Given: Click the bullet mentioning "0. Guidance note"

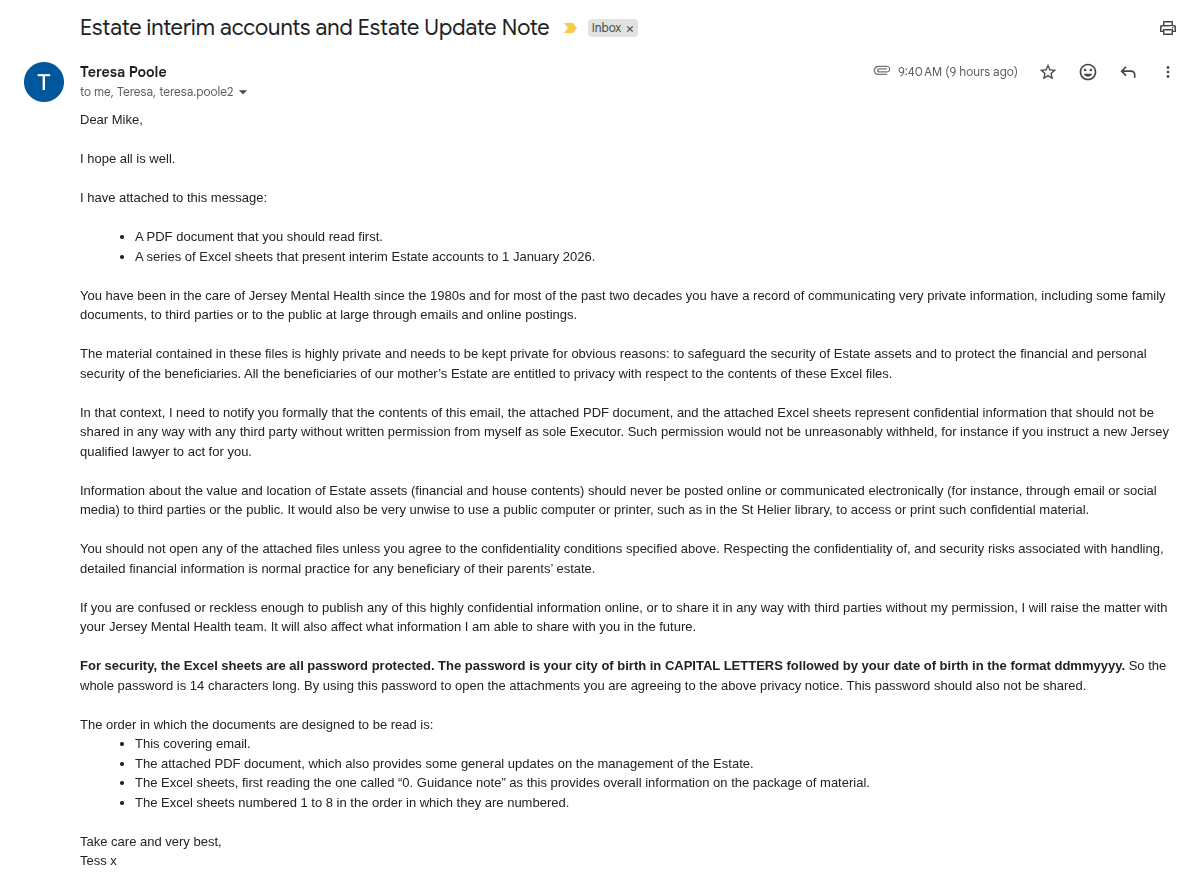Looking at the screenshot, I should coord(501,783).
